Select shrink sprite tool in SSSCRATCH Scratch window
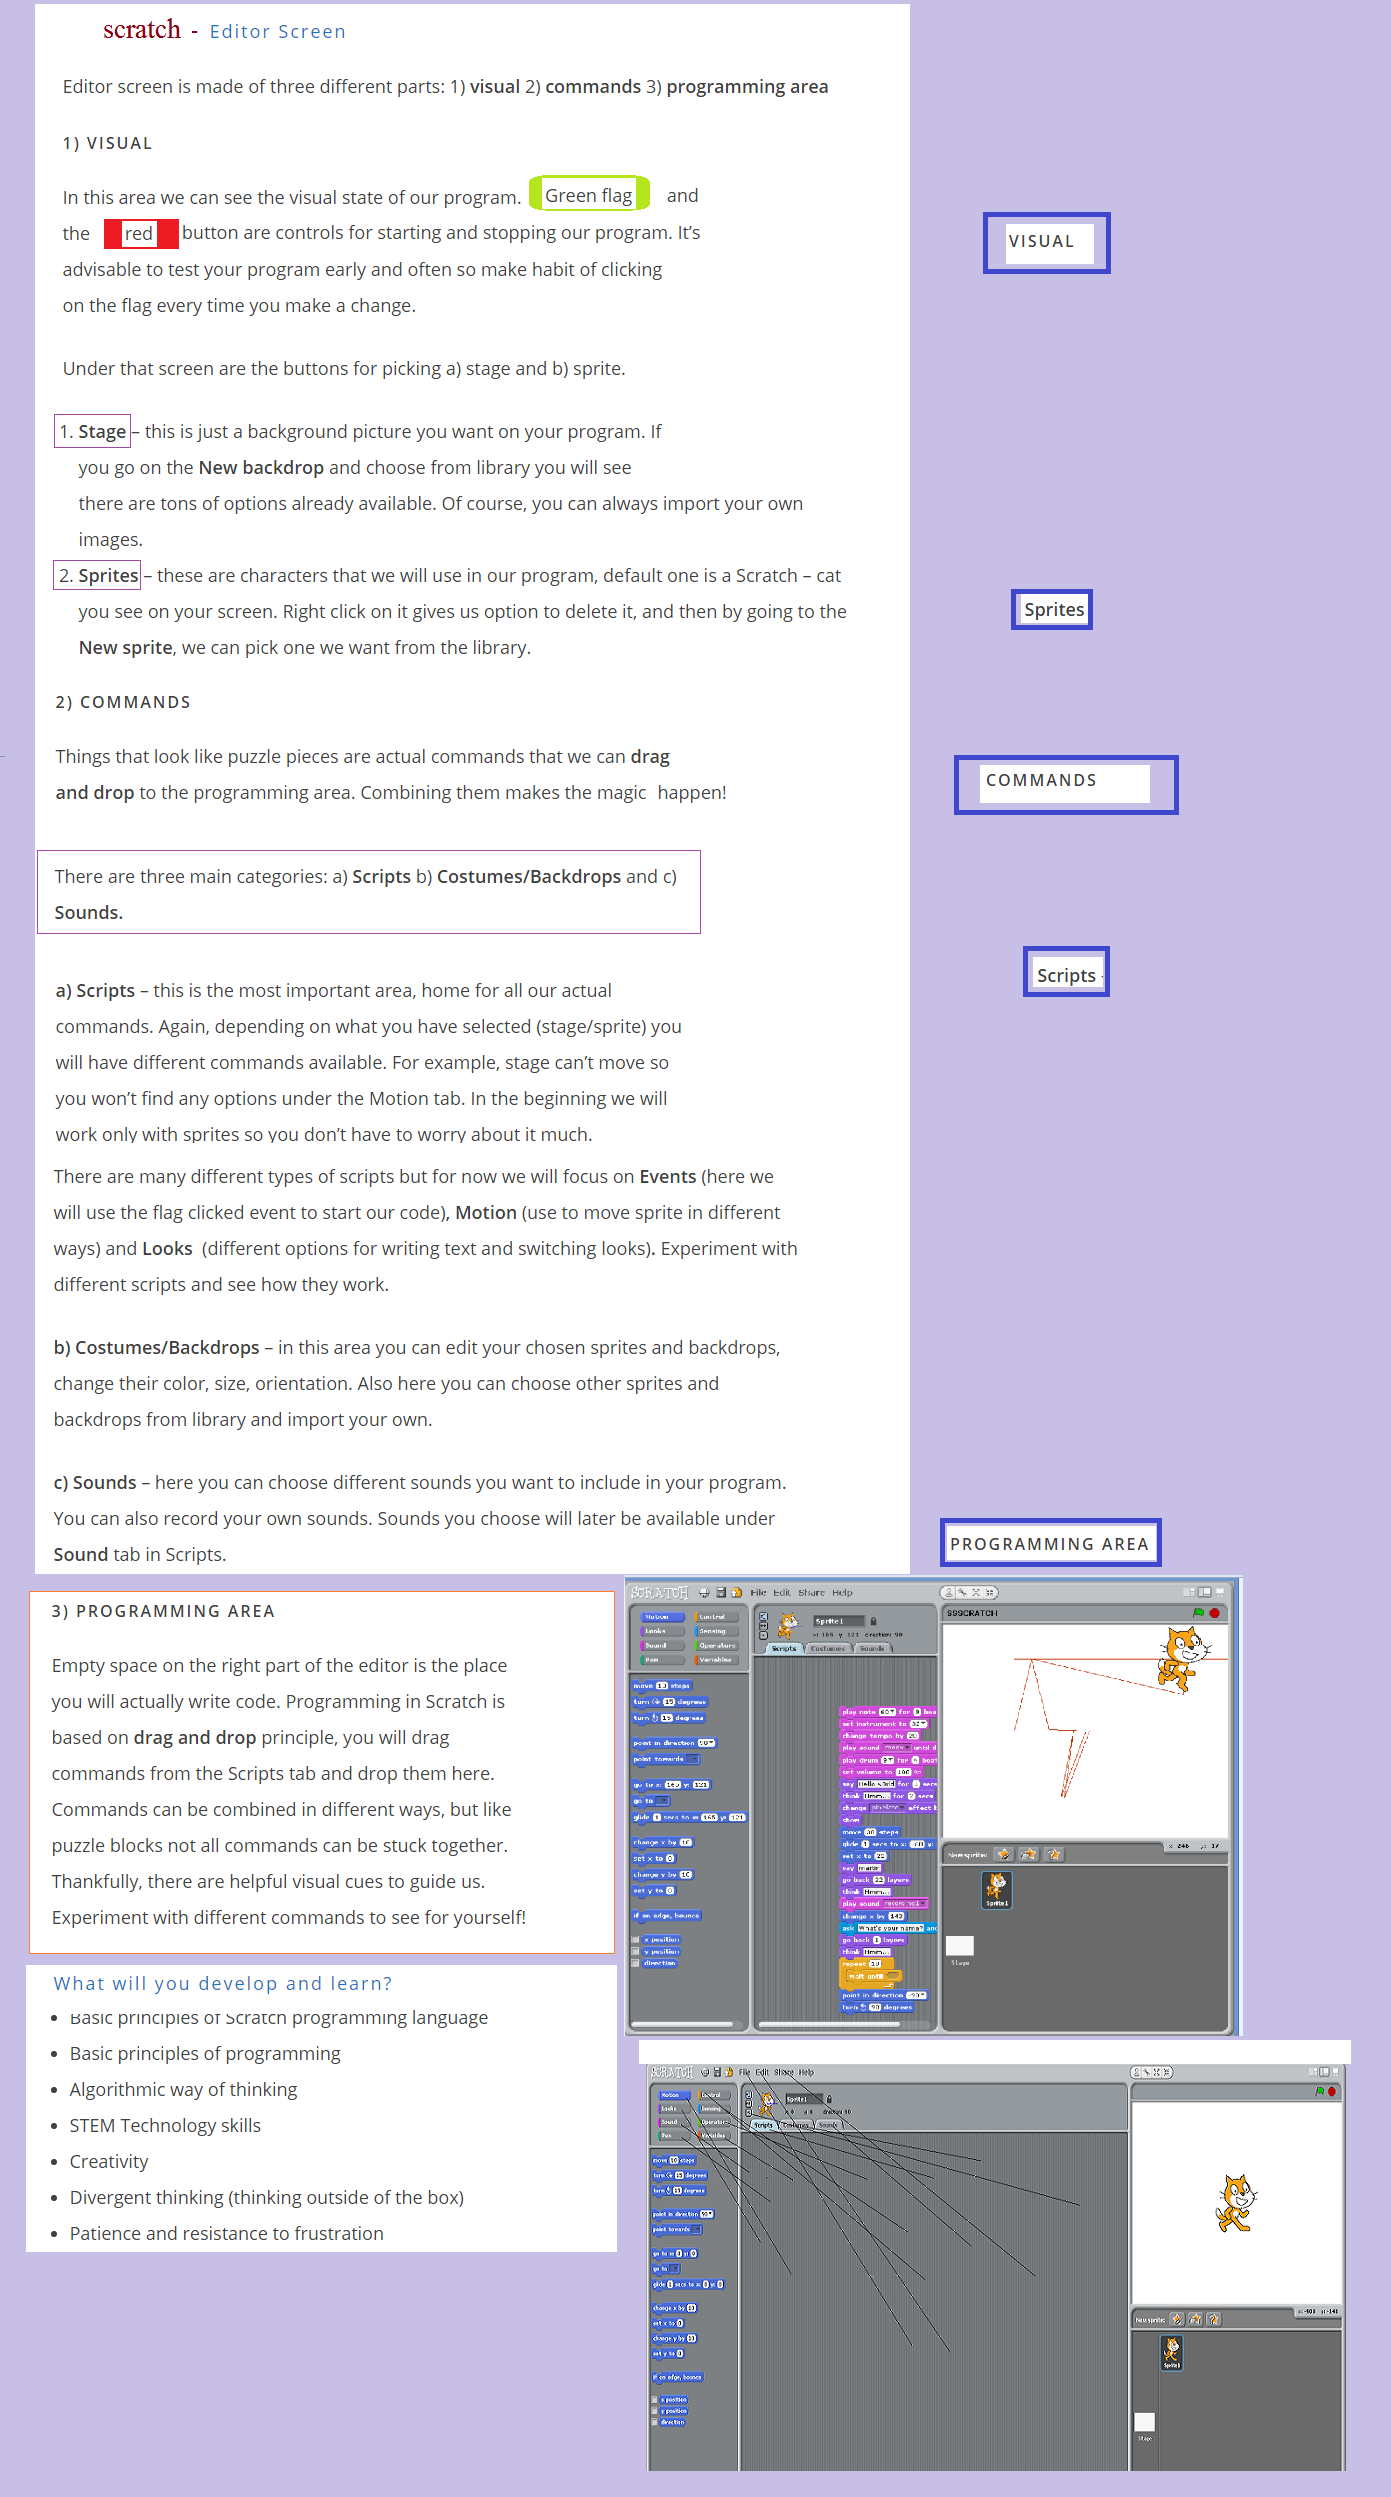The height and width of the screenshot is (2497, 1391). (989, 1593)
